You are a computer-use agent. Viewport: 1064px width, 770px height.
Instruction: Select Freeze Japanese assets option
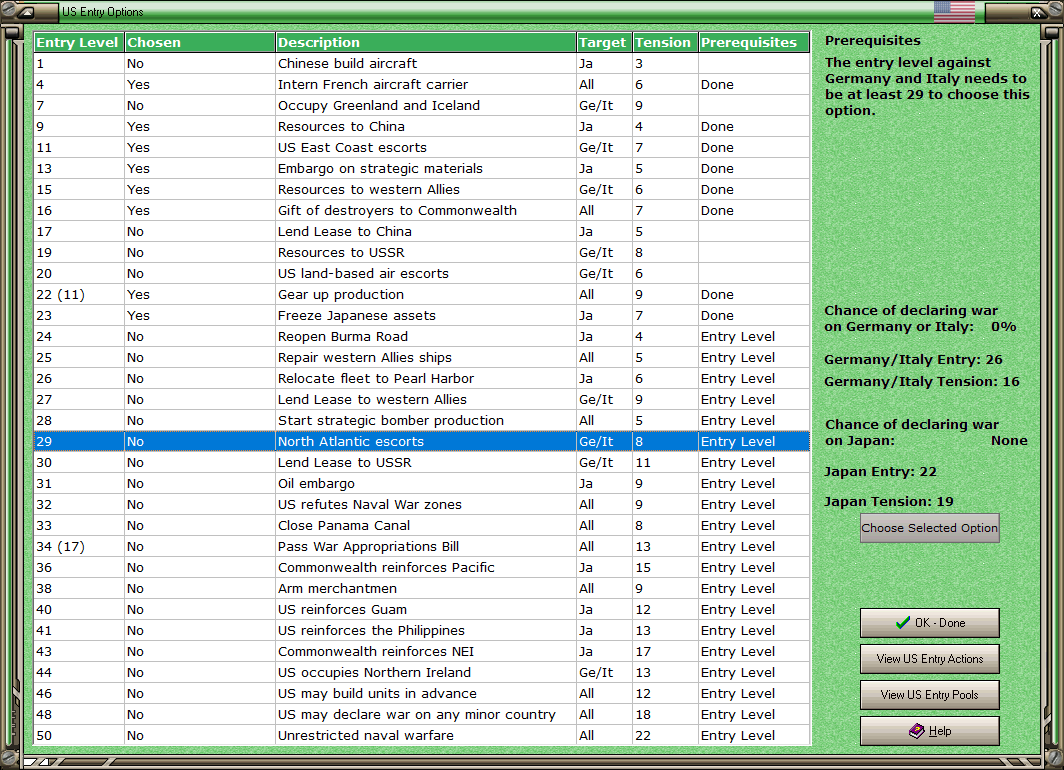coord(422,316)
